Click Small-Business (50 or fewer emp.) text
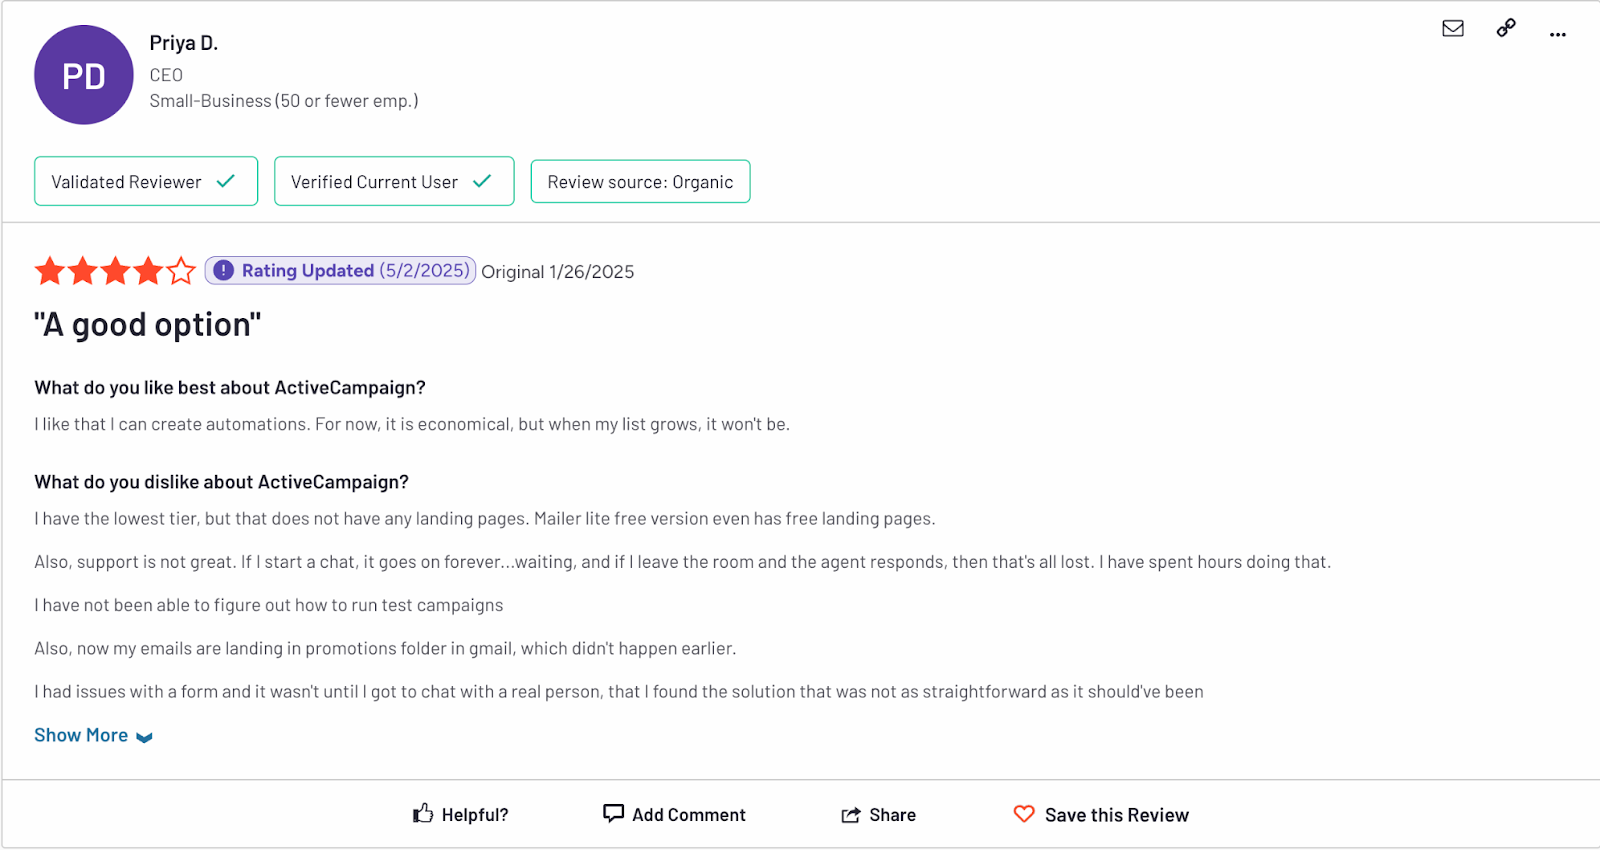The width and height of the screenshot is (1600, 850). click(284, 101)
